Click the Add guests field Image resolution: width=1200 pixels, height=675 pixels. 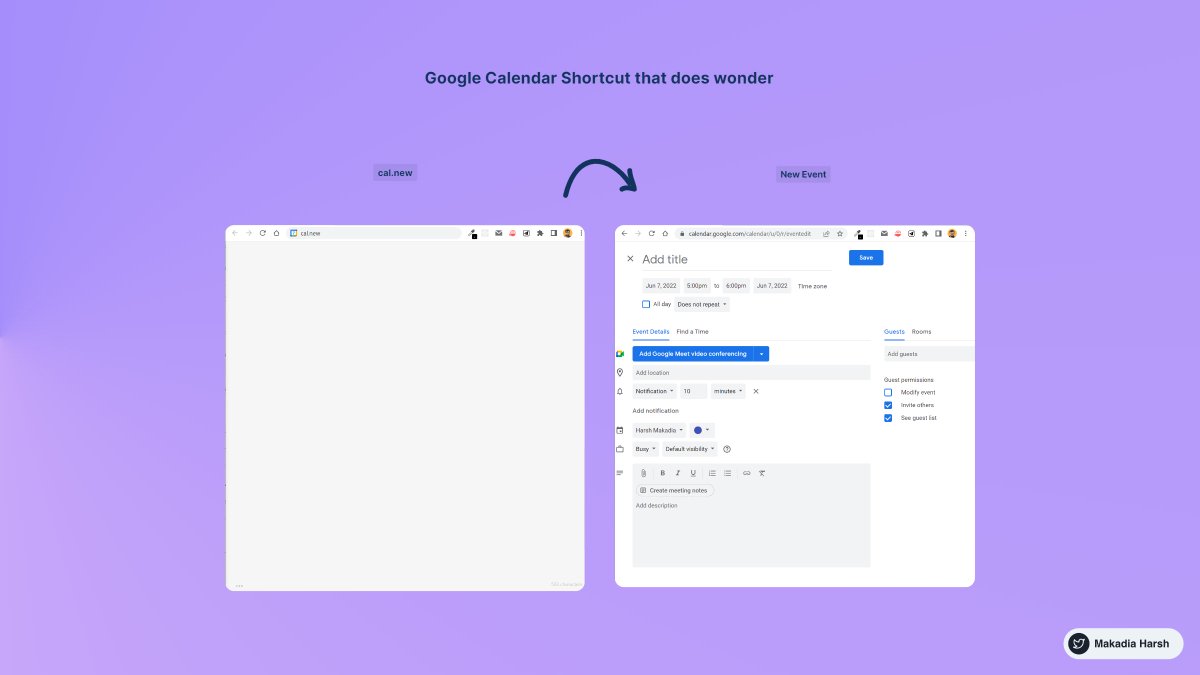(929, 354)
